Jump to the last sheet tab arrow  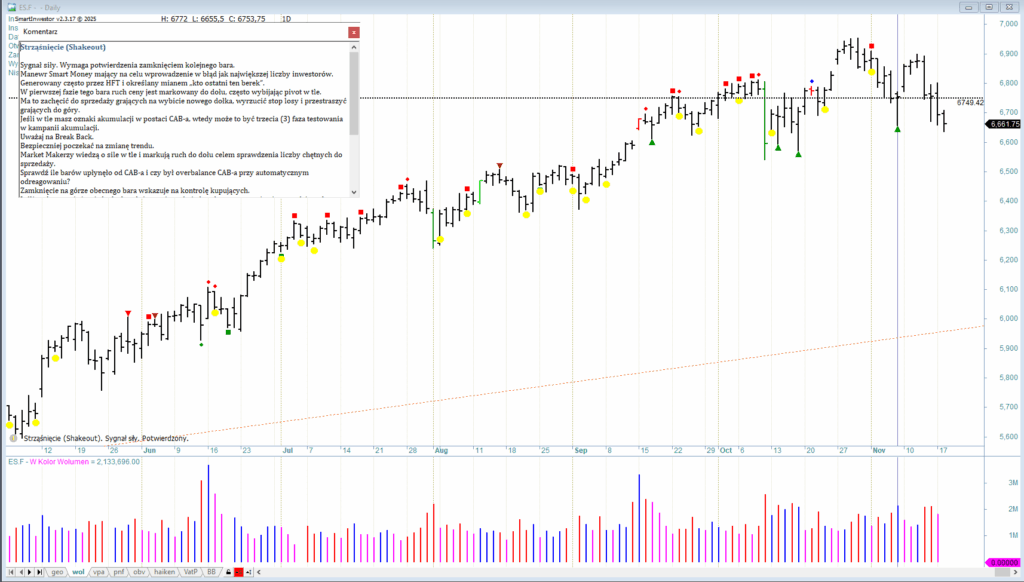40,572
